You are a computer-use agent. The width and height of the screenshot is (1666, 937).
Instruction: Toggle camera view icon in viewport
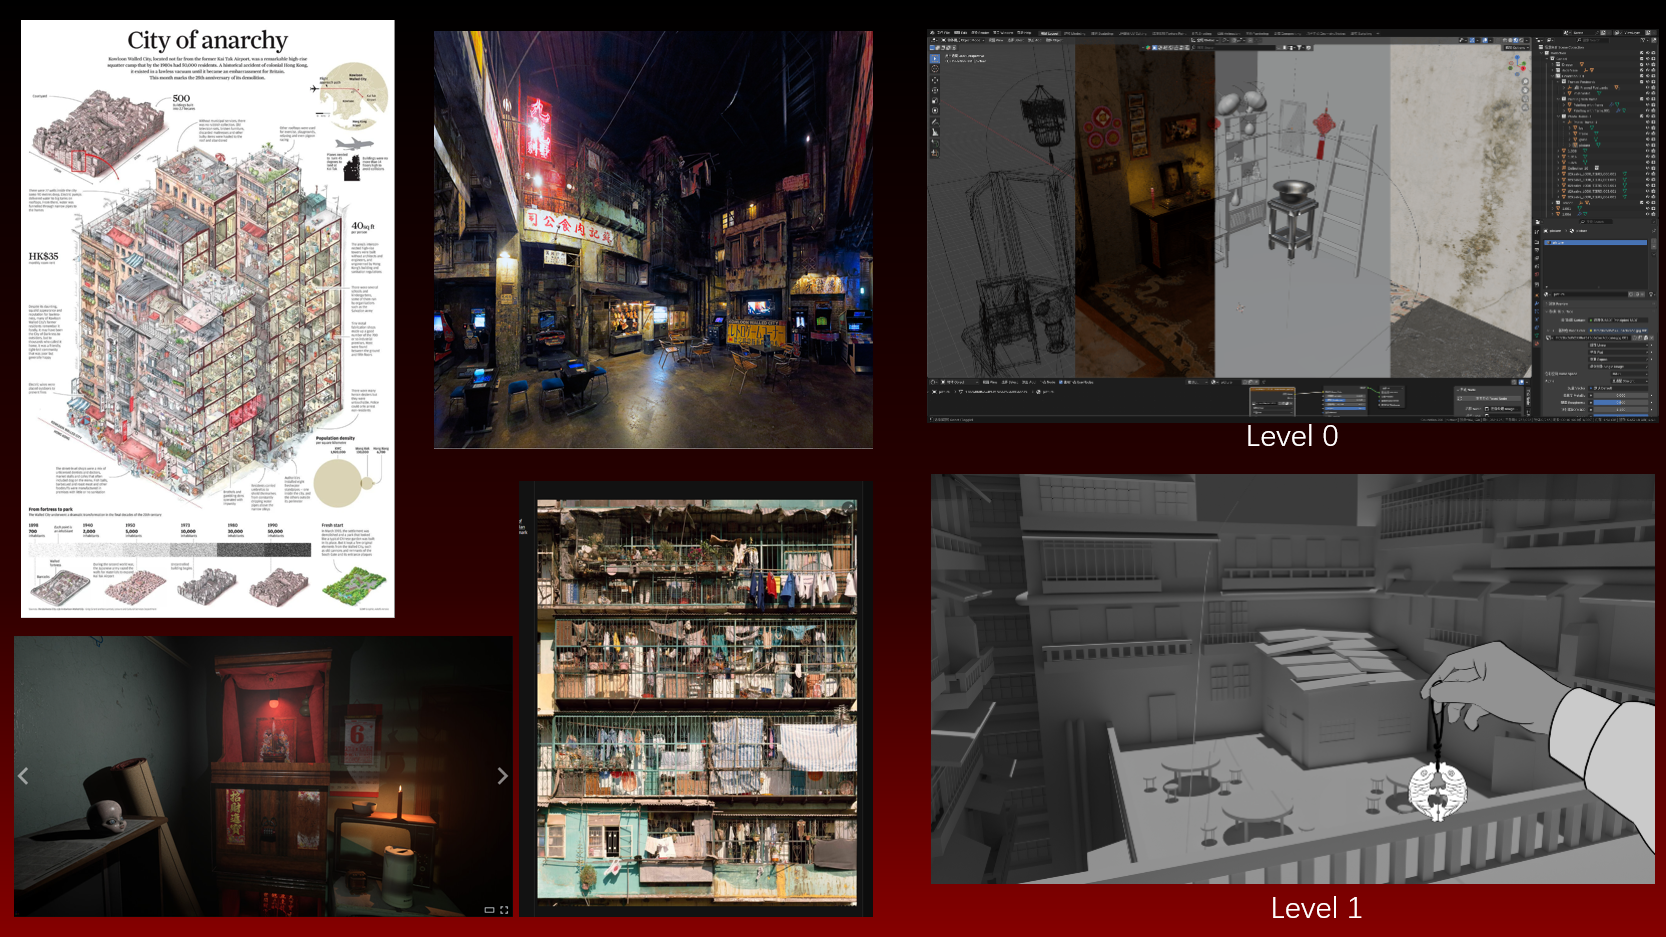(x=1525, y=99)
